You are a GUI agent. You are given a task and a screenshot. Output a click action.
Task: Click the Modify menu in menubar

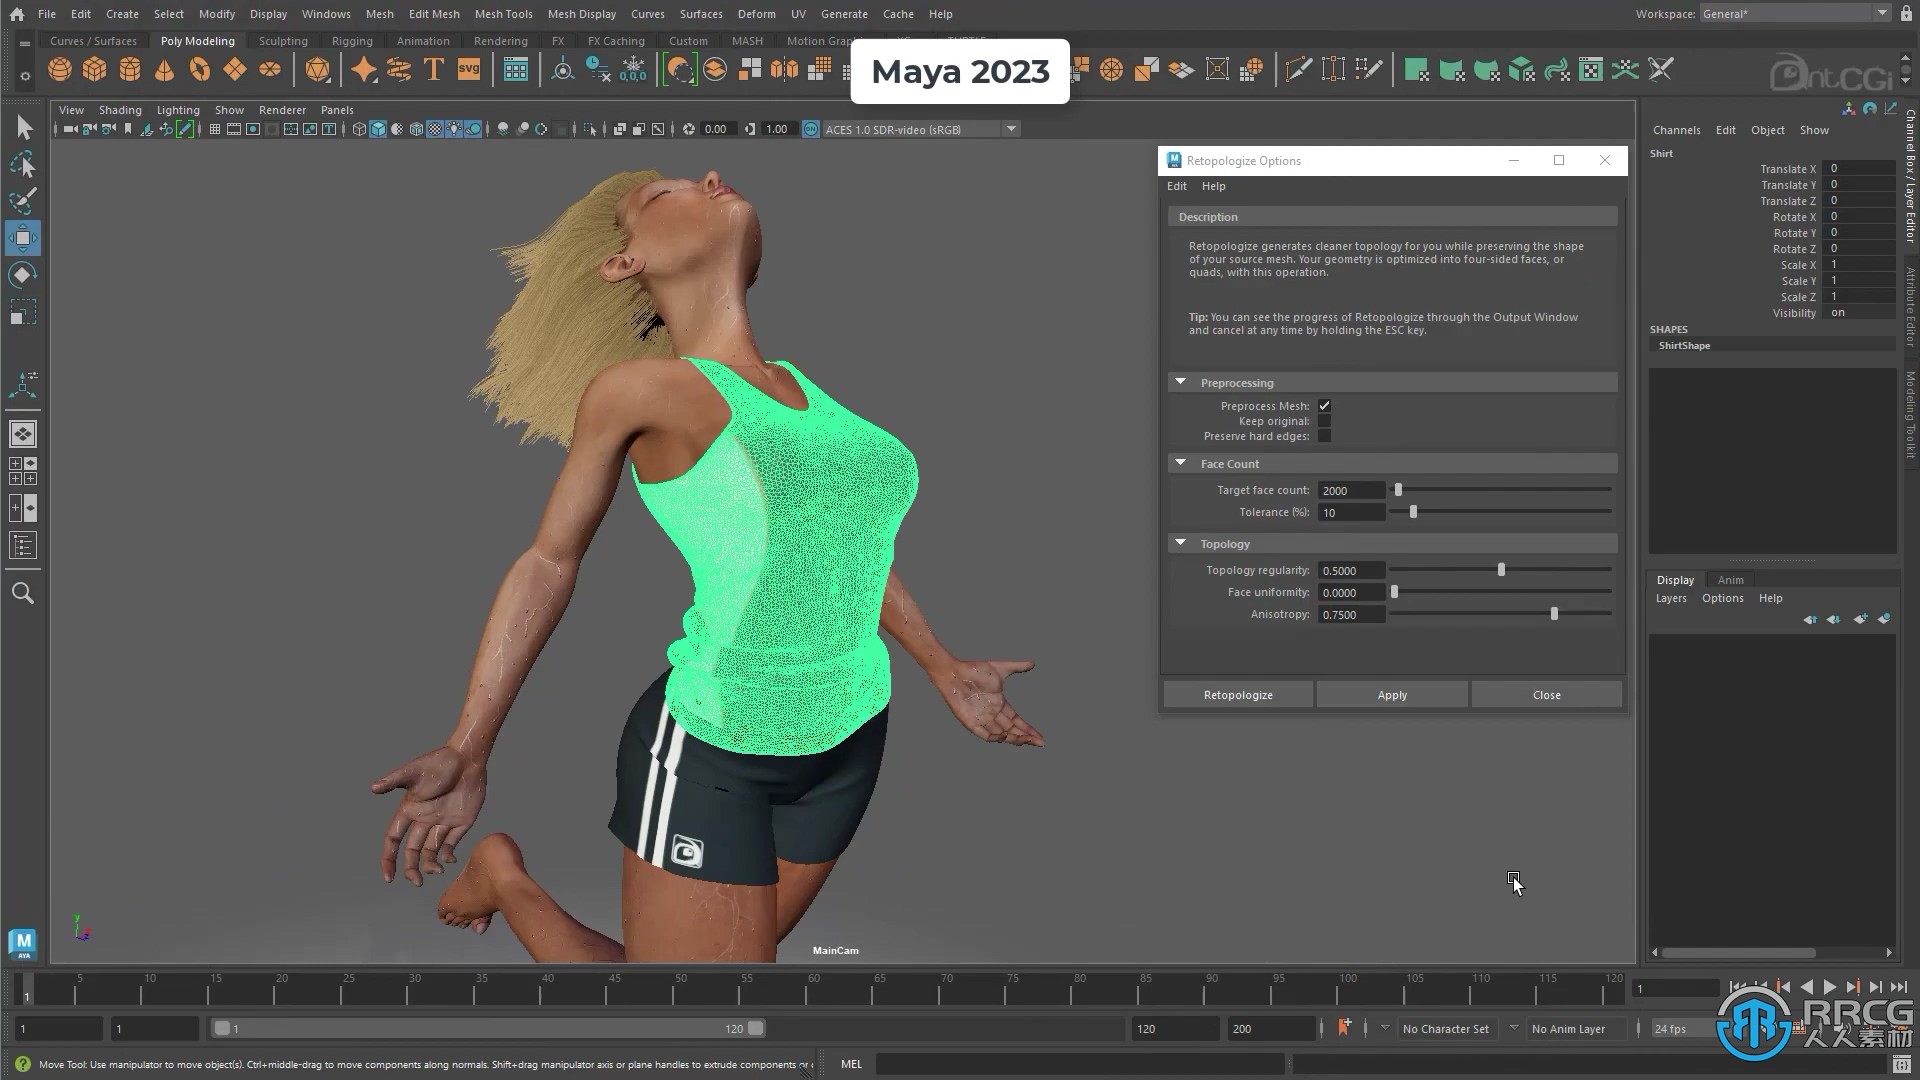tap(216, 13)
